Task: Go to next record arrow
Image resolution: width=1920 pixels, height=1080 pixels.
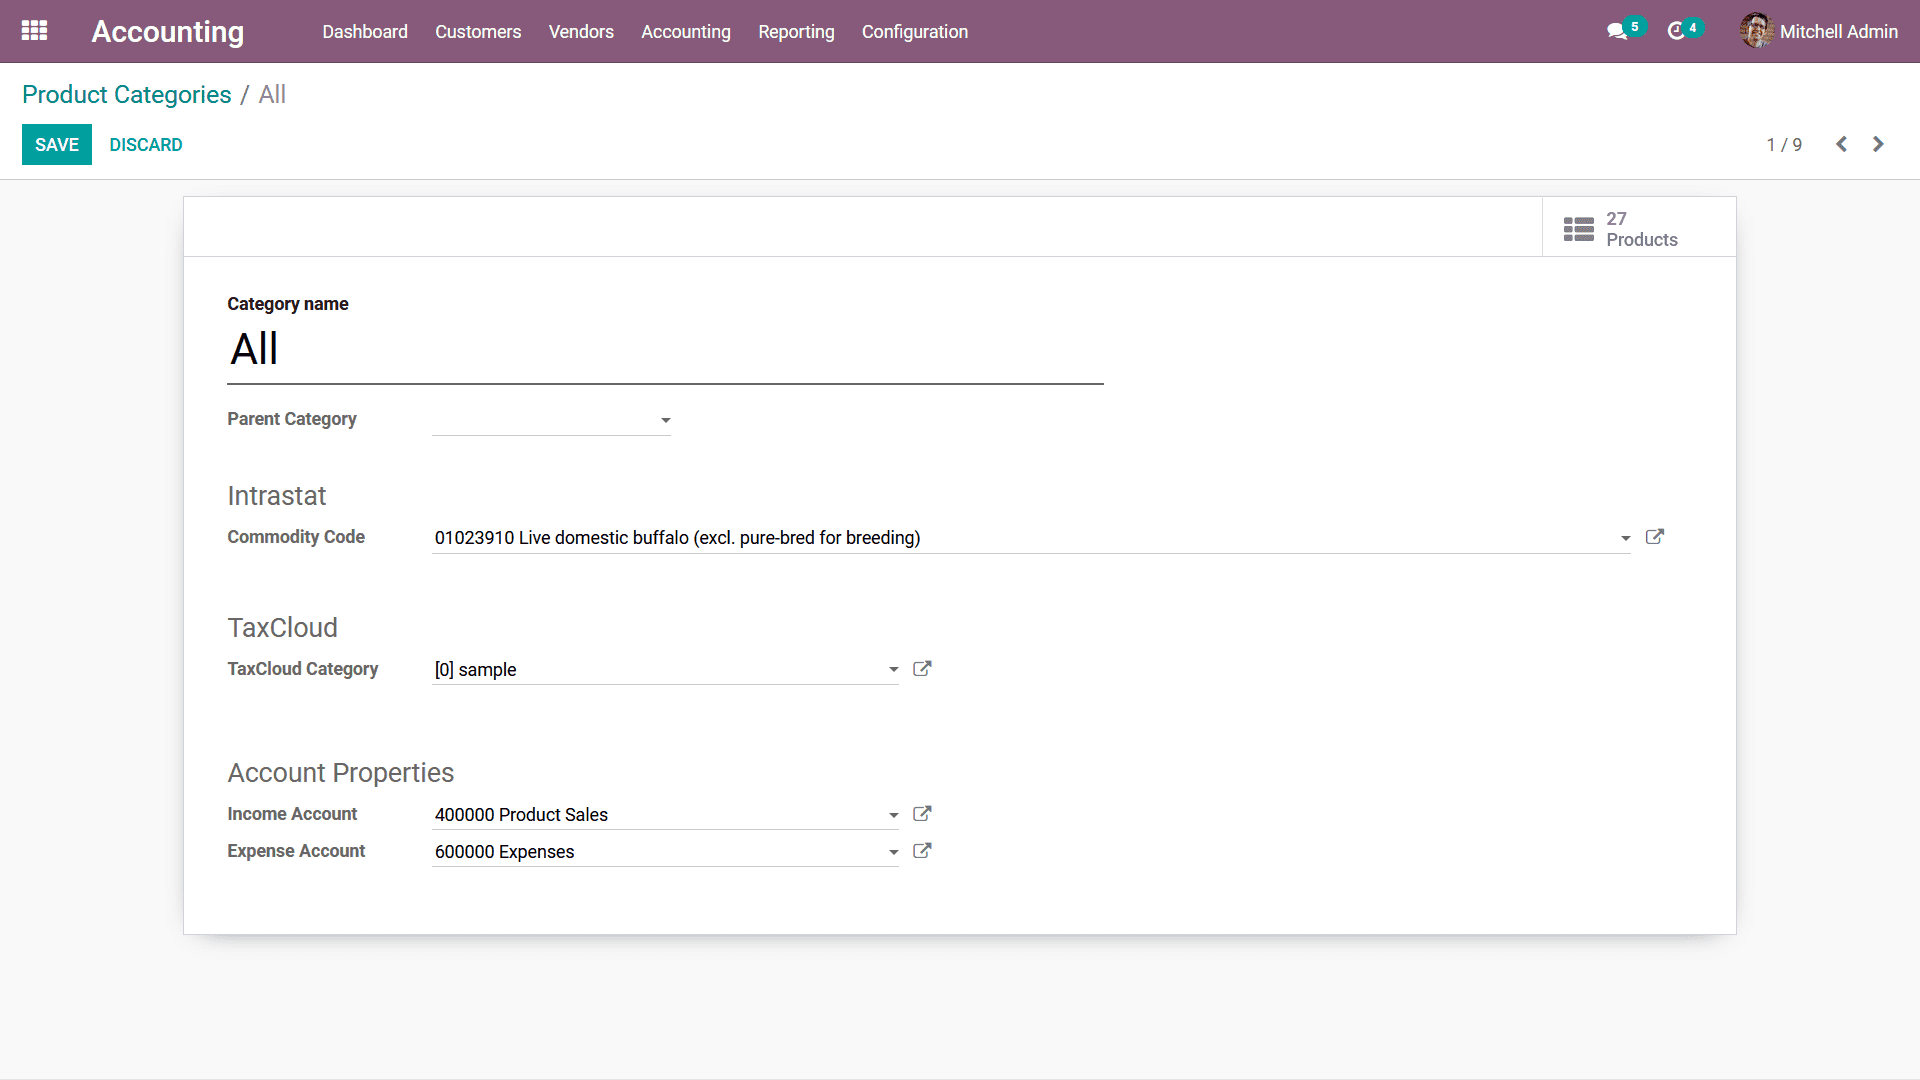Action: click(1878, 144)
